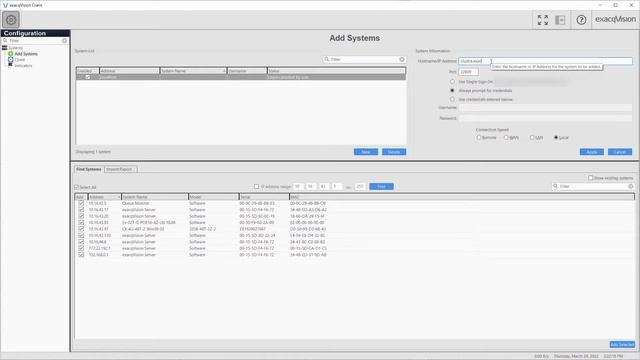Switch to the Find Systems tab
640x360 pixels.
tap(89, 169)
